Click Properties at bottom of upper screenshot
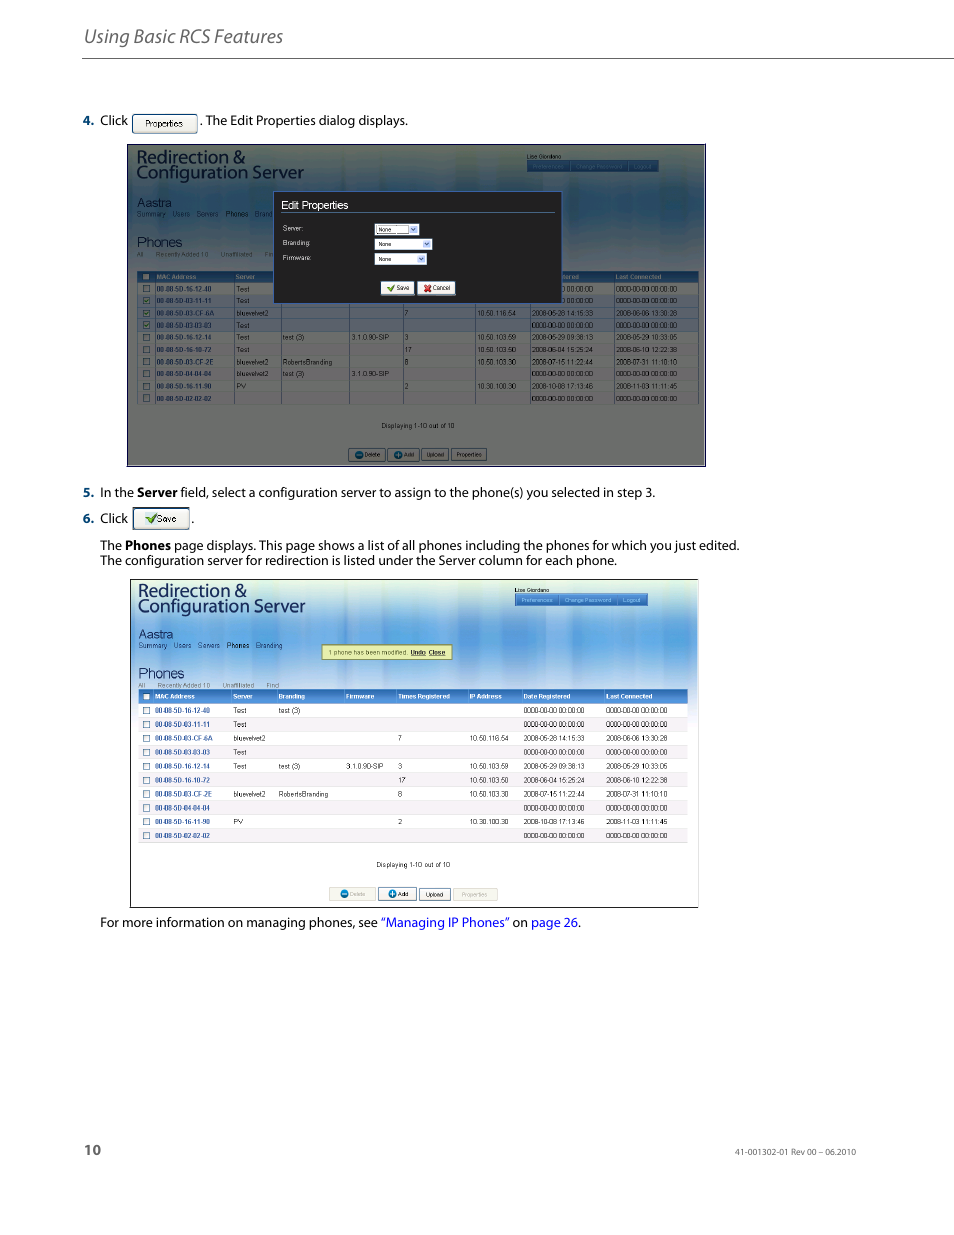This screenshot has width=954, height=1235. tap(469, 454)
